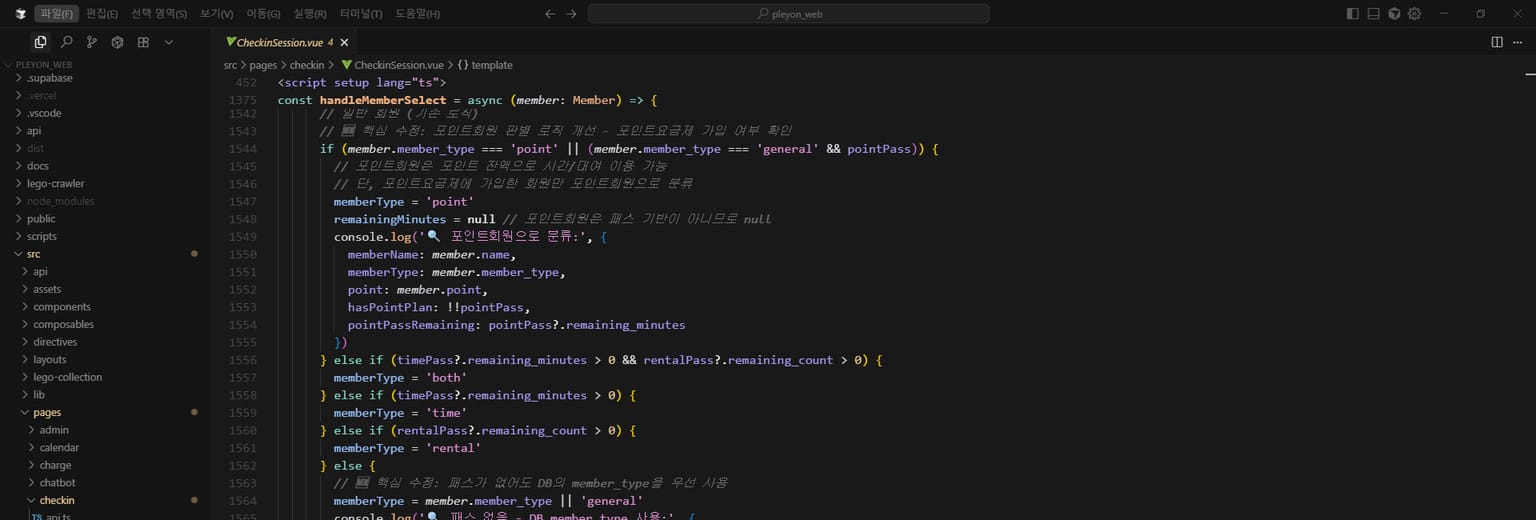Expand the dist folder

coord(105,148)
